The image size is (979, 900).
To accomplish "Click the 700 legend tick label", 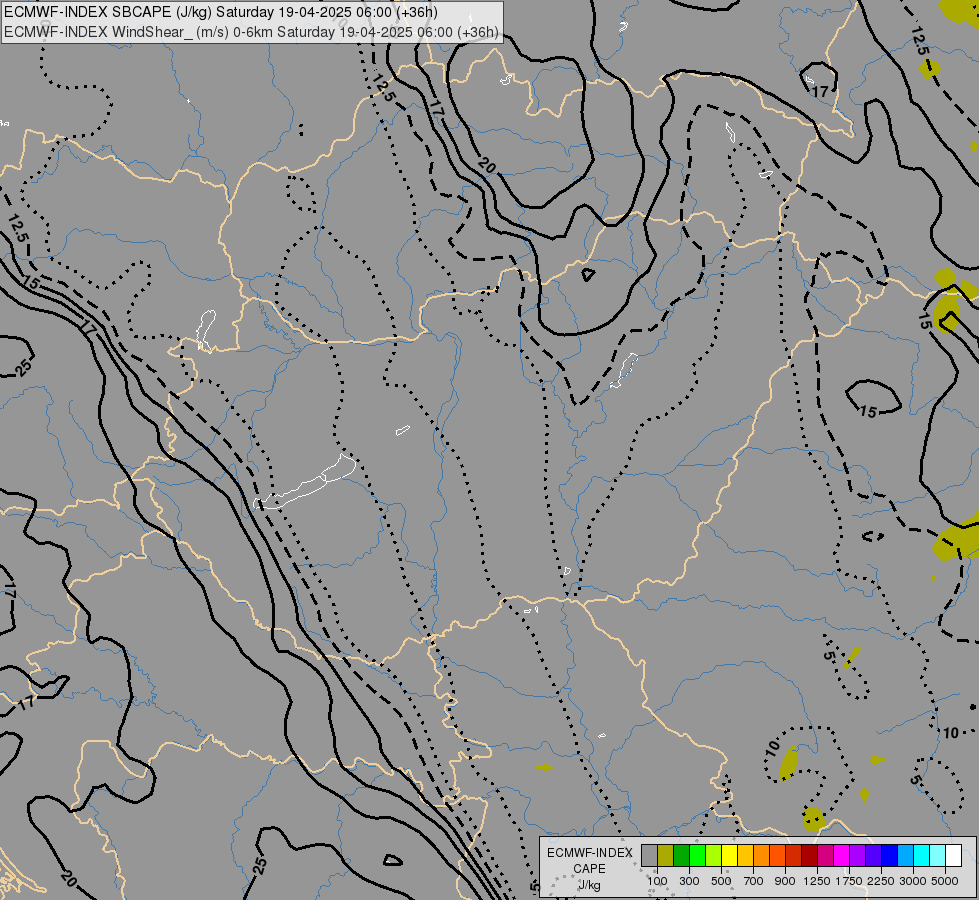I will point(754,881).
